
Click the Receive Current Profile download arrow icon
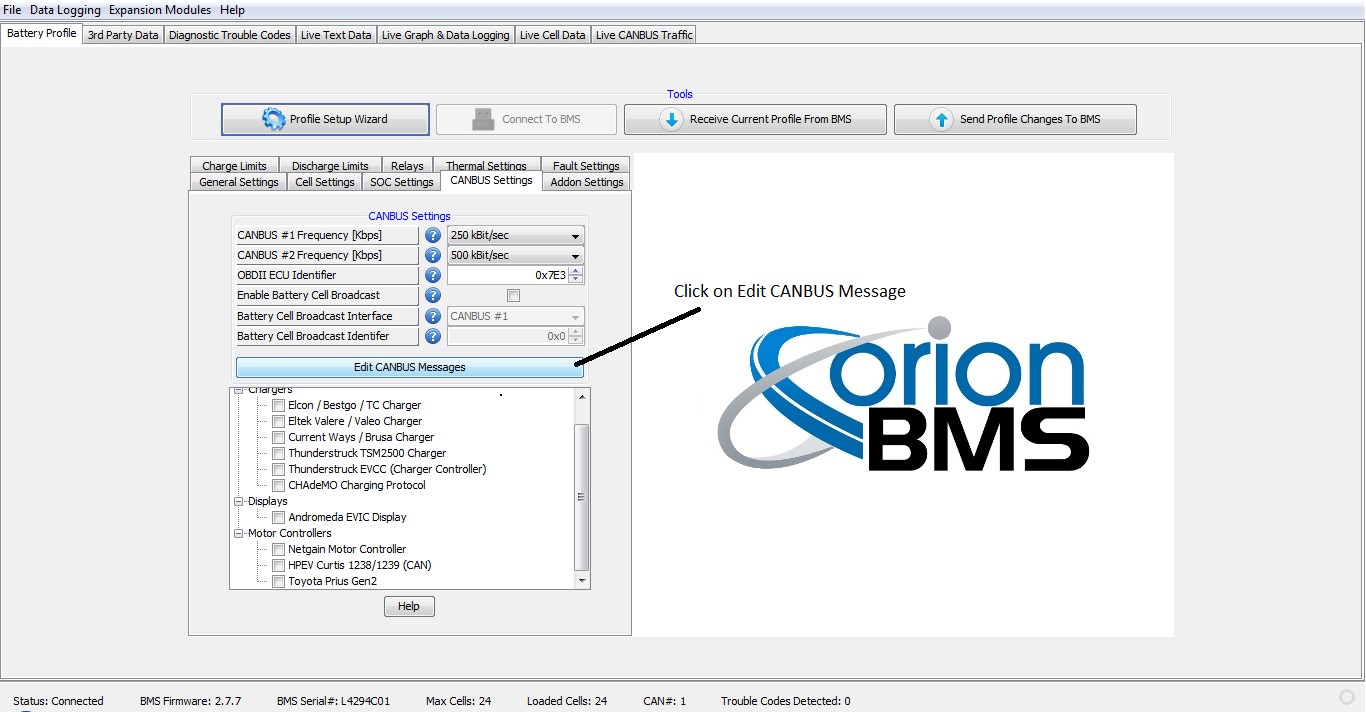tap(671, 119)
